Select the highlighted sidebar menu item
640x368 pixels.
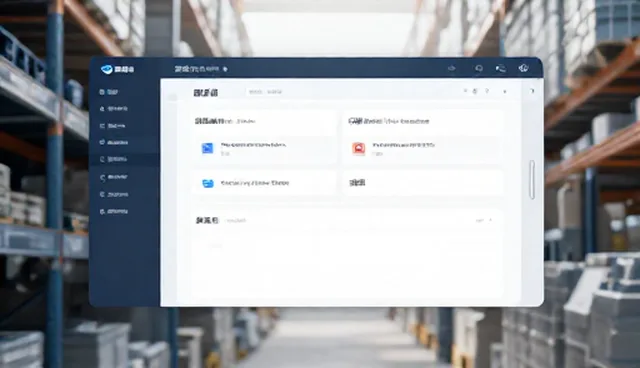(x=124, y=159)
